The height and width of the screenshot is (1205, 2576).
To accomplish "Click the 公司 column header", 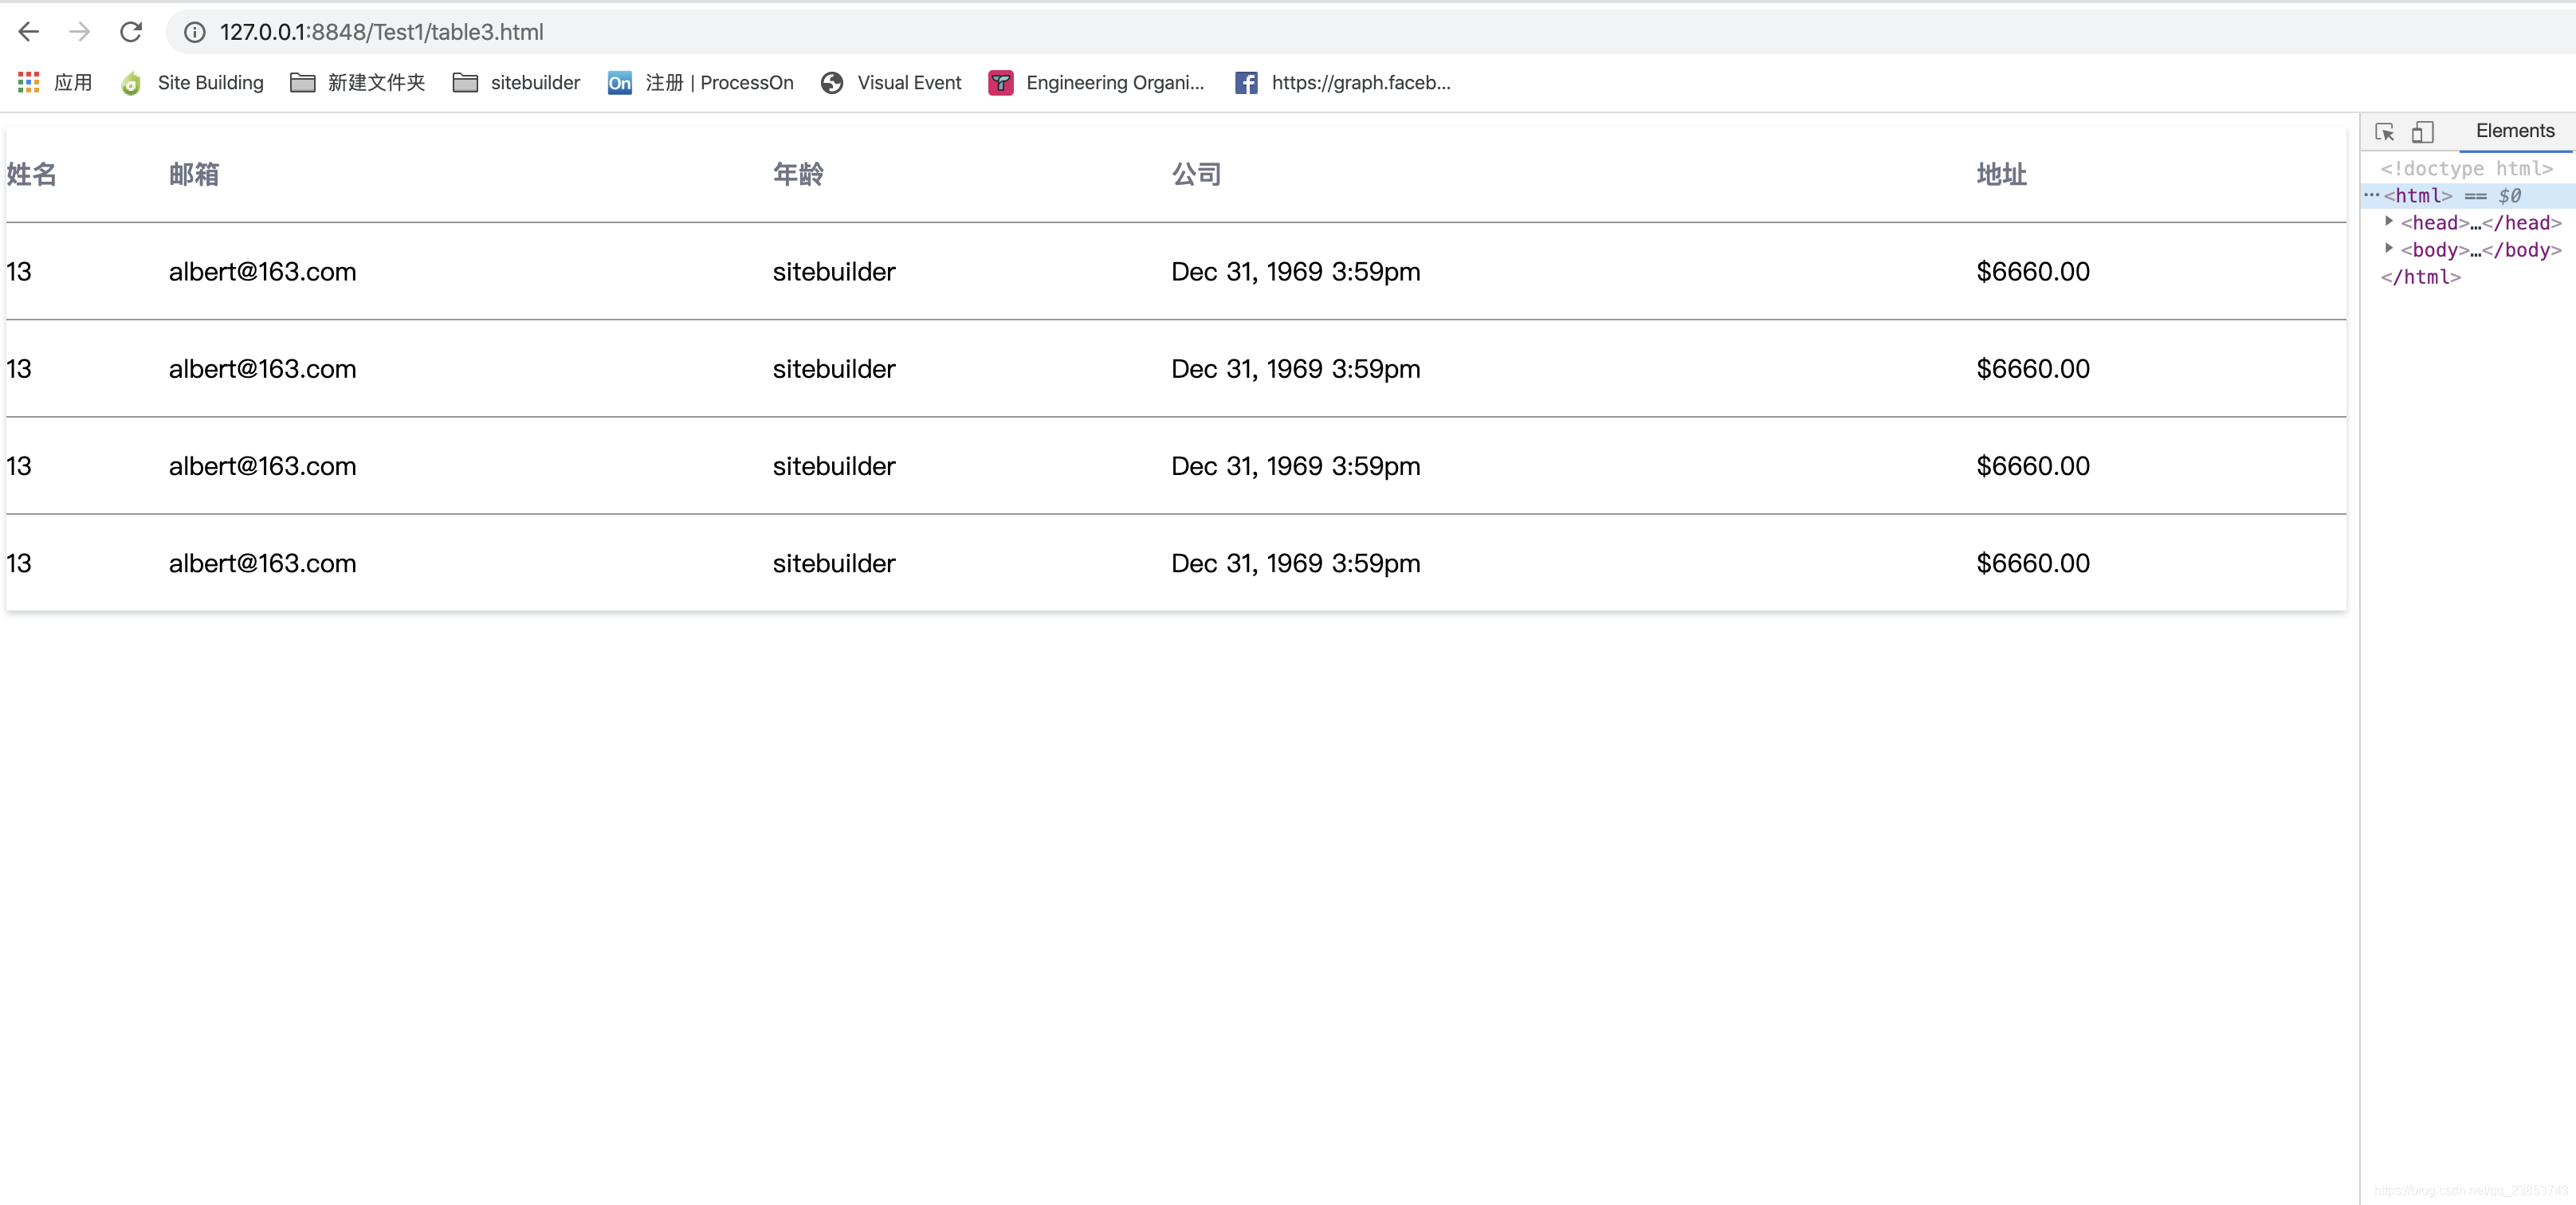I will tap(1197, 174).
